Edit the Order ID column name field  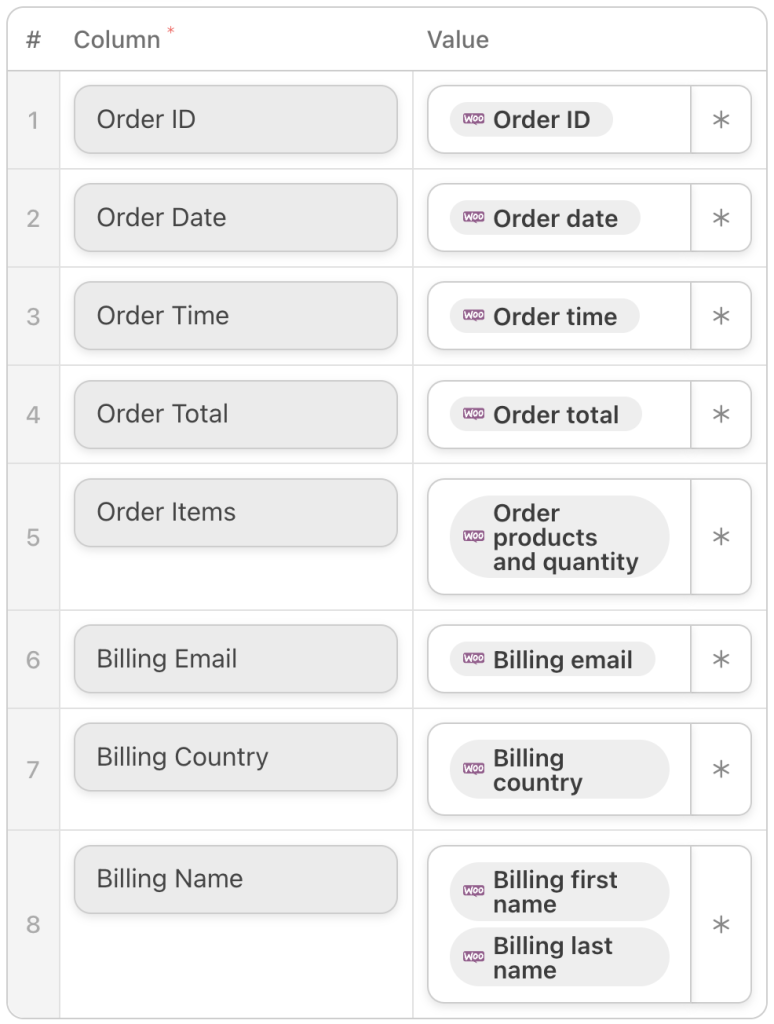pyautogui.click(x=235, y=119)
